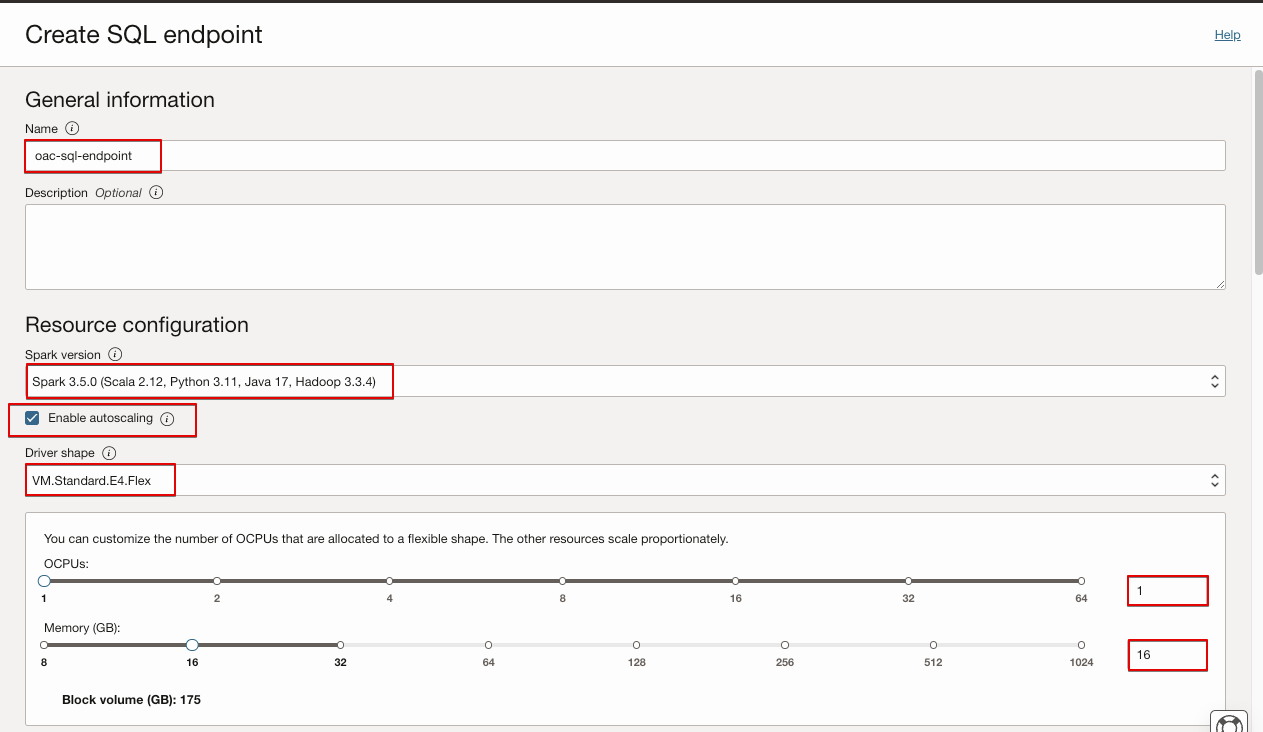
Task: Click the Memory (GB) number input box
Action: pos(1168,655)
